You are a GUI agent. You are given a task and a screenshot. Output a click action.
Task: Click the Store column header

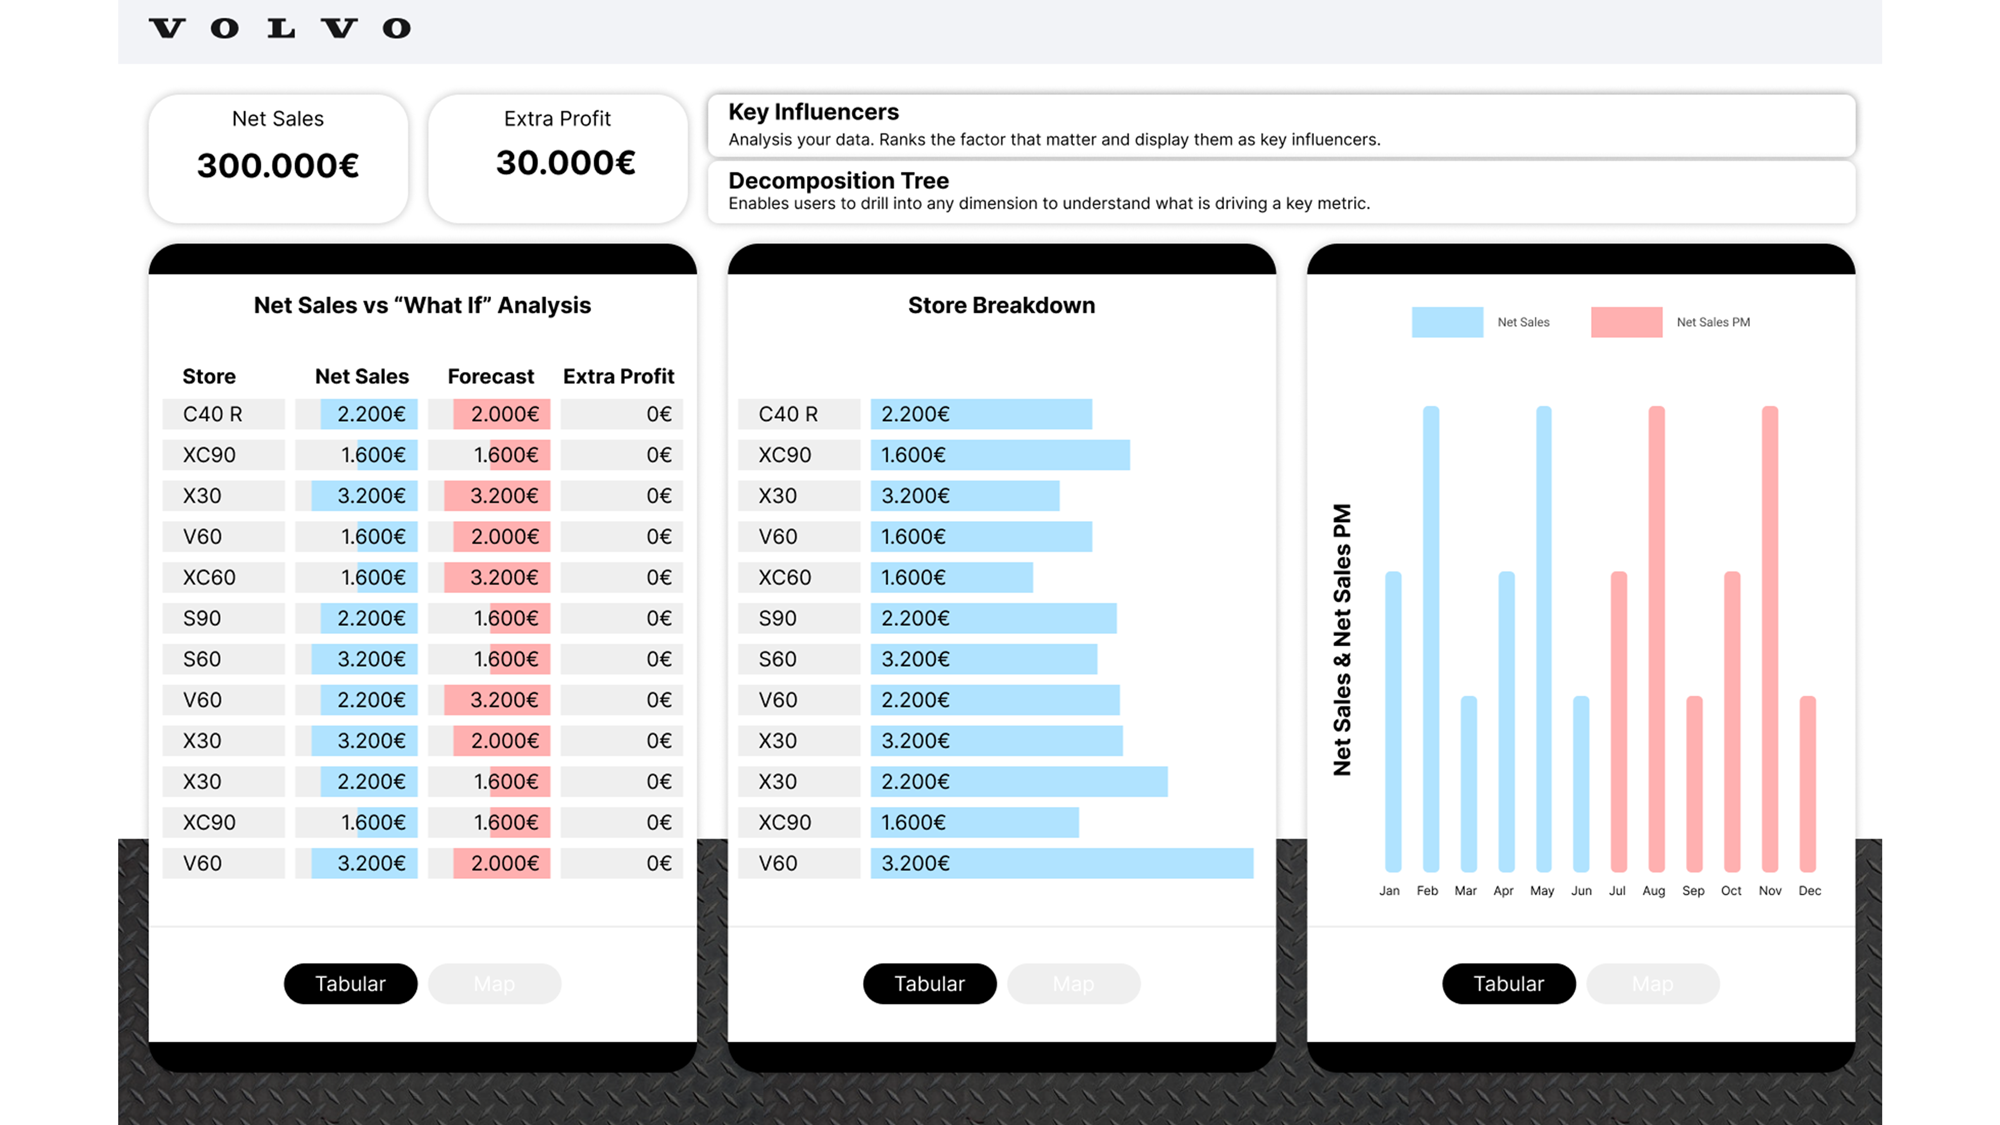pos(209,376)
